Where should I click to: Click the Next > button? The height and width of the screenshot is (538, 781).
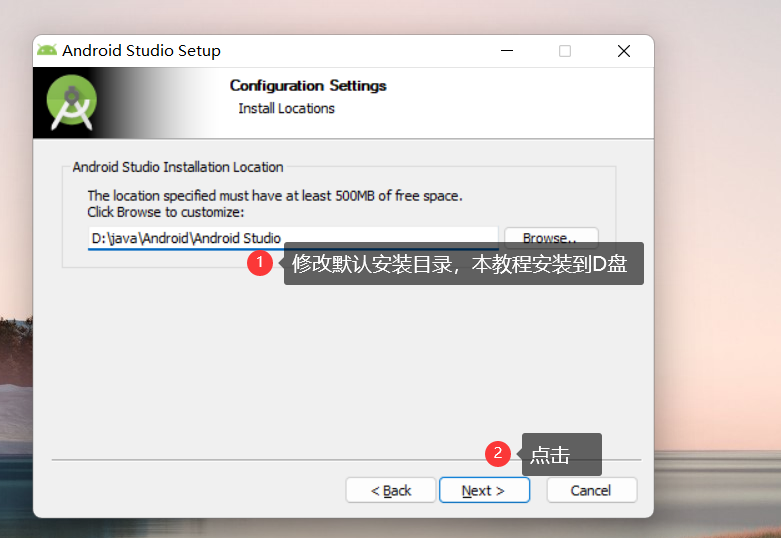(x=484, y=491)
